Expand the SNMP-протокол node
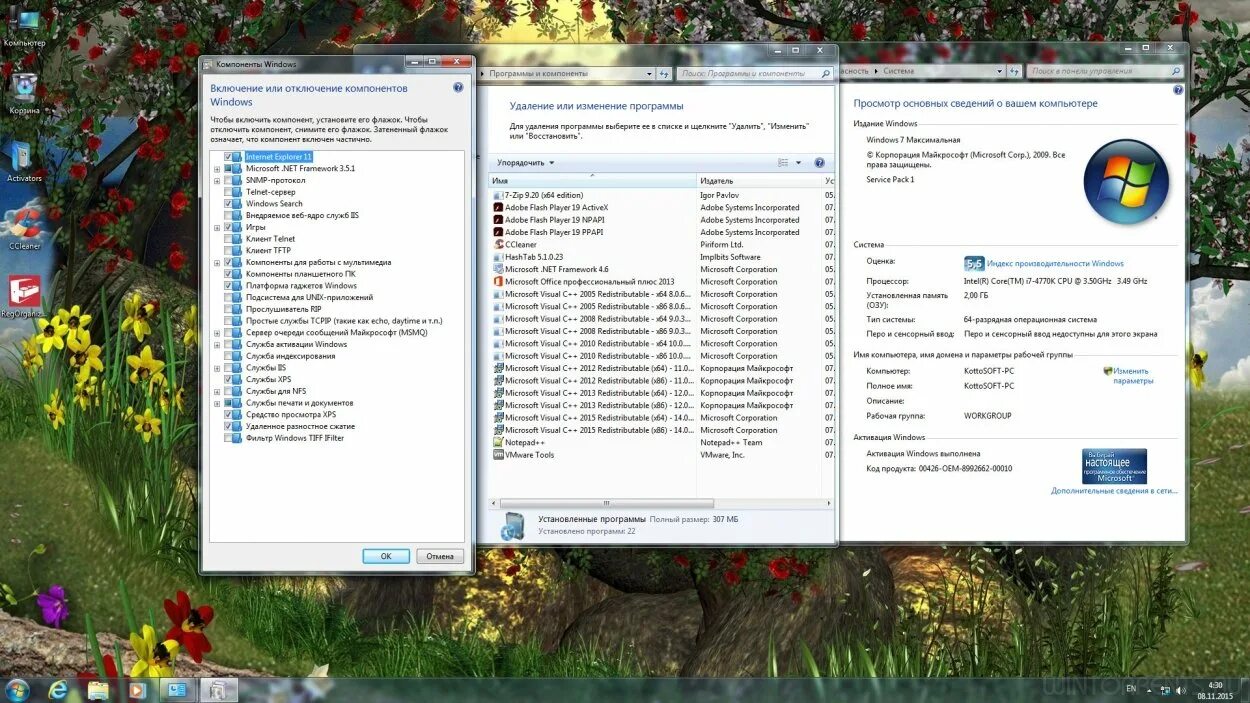 point(217,181)
